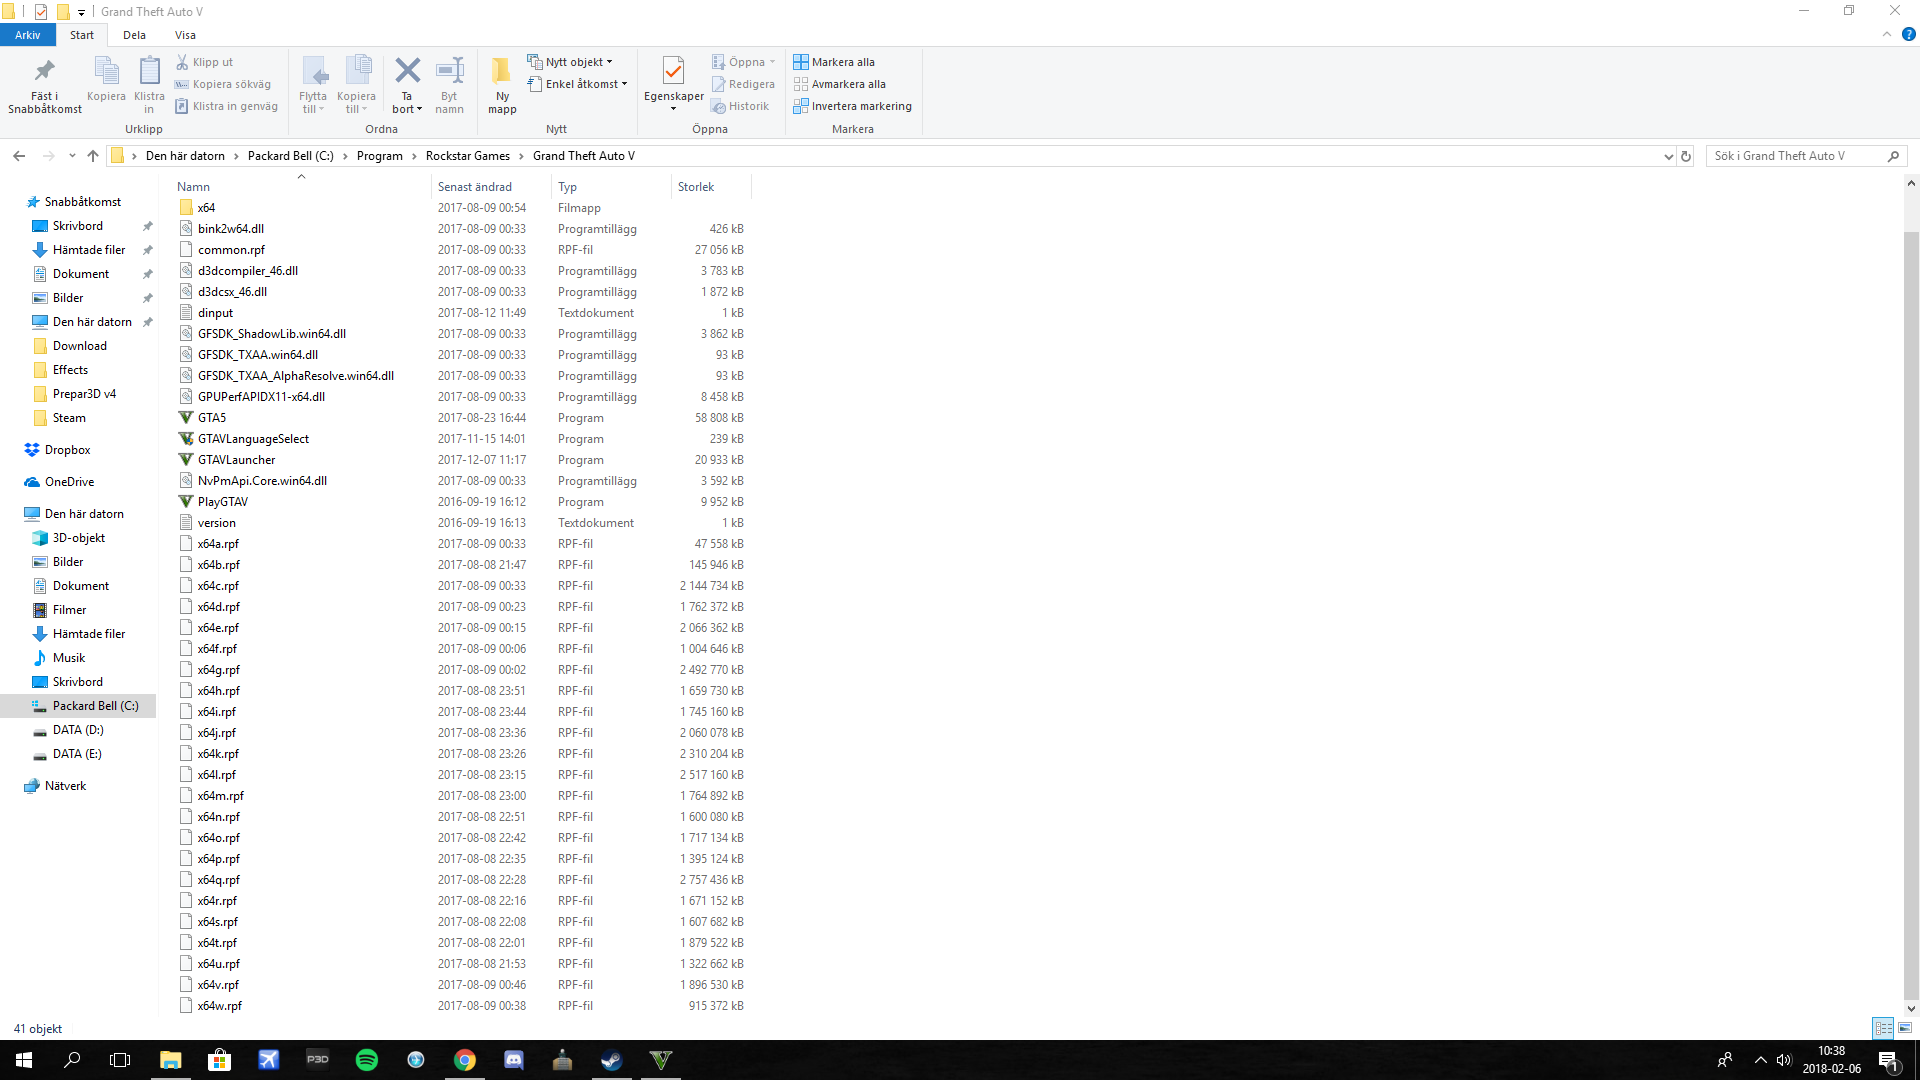Refresh the folder with reload icon
Screen dimensions: 1920x1080
click(1686, 156)
